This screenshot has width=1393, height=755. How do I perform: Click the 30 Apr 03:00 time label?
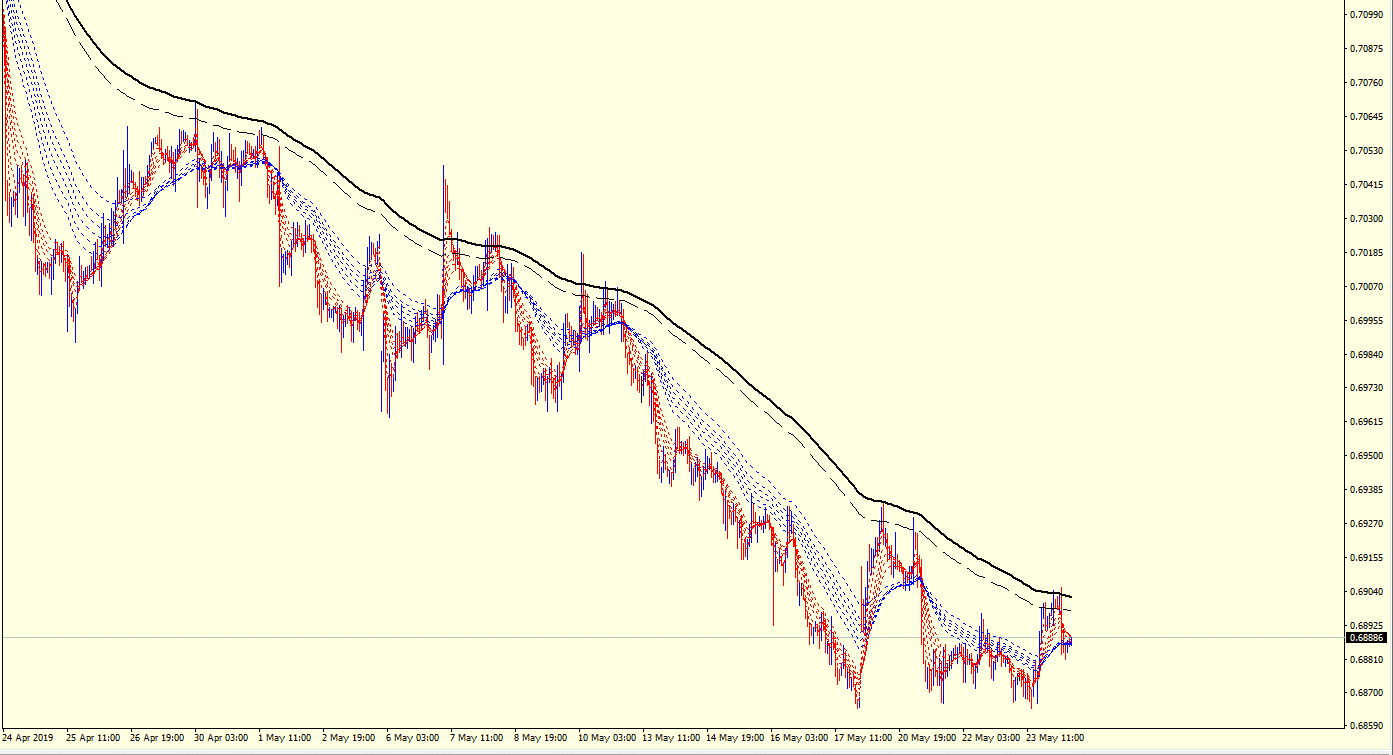click(220, 738)
